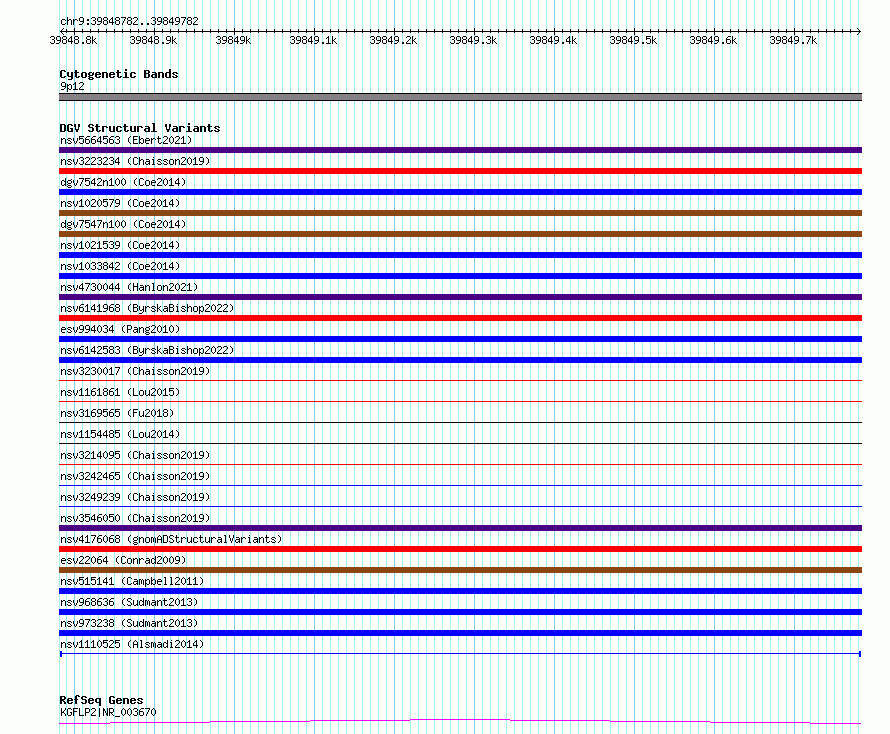
Task: Open the esv22064 (Conrad2009) variant
Action: [x=123, y=560]
